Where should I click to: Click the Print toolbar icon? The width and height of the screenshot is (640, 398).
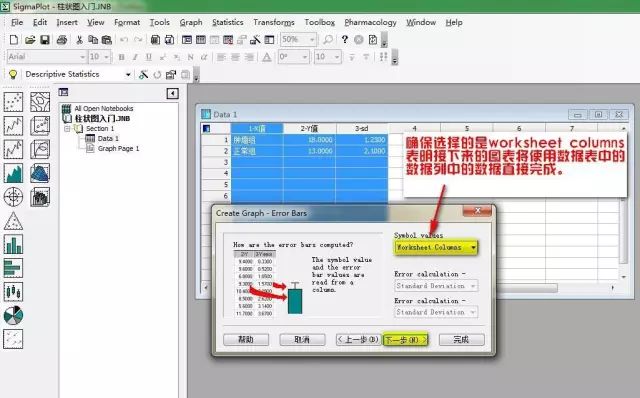(x=62, y=40)
